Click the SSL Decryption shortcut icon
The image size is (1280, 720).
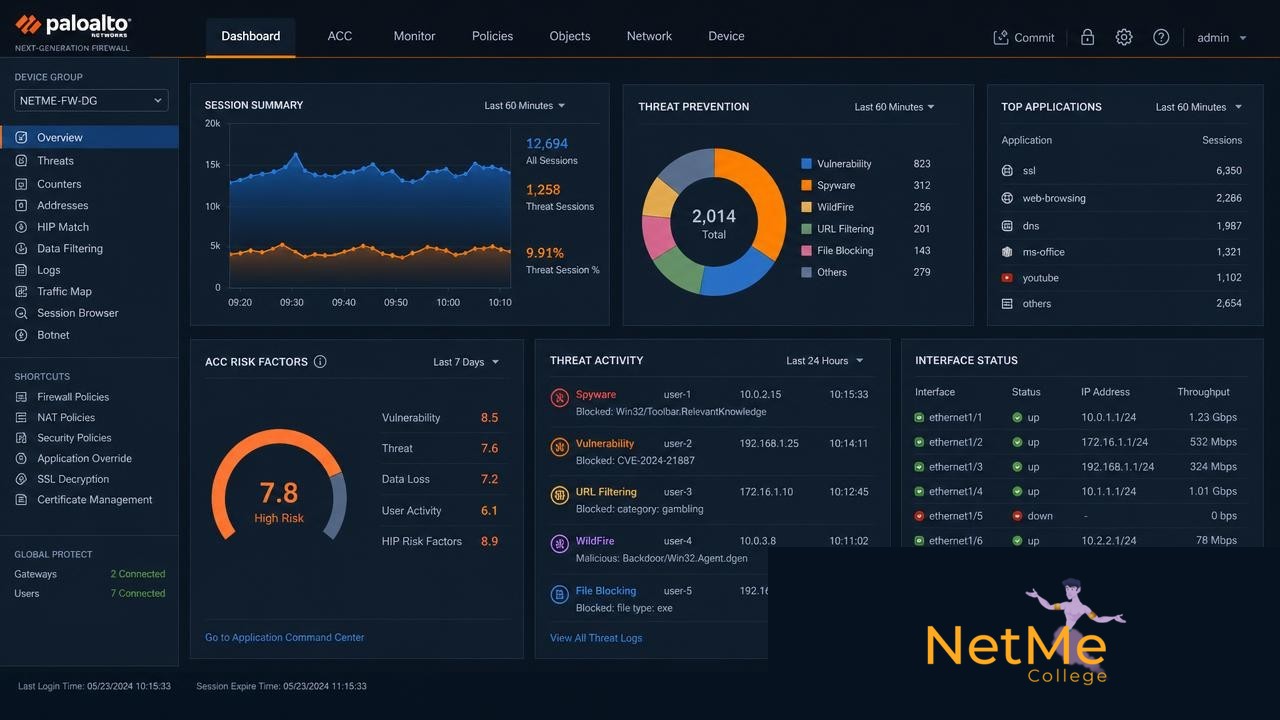[22, 479]
